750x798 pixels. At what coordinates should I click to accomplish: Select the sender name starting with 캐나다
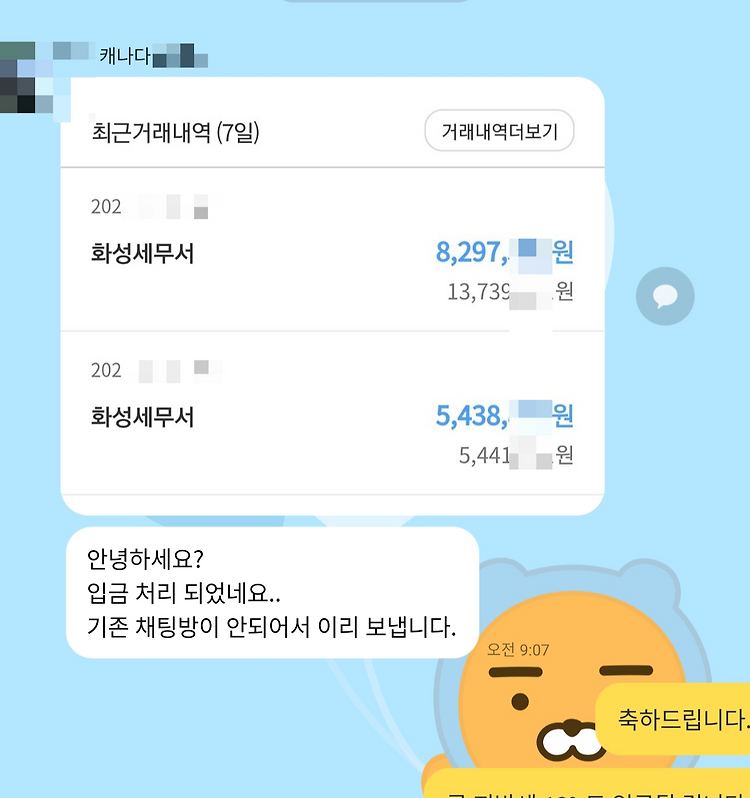(x=154, y=55)
